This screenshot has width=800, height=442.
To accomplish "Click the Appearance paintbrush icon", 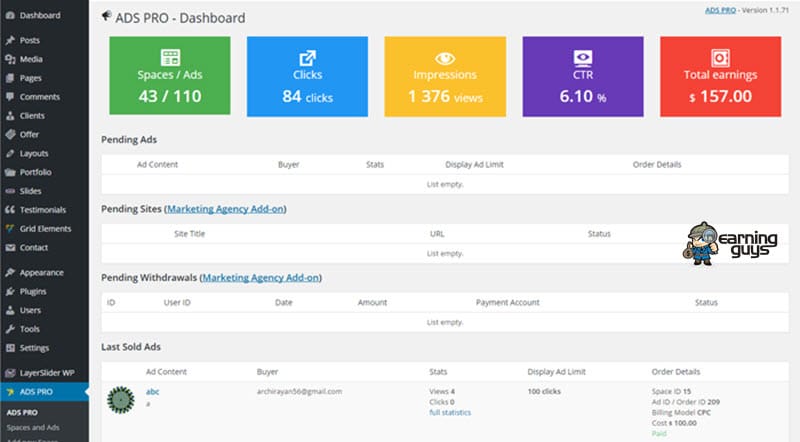I will point(10,273).
